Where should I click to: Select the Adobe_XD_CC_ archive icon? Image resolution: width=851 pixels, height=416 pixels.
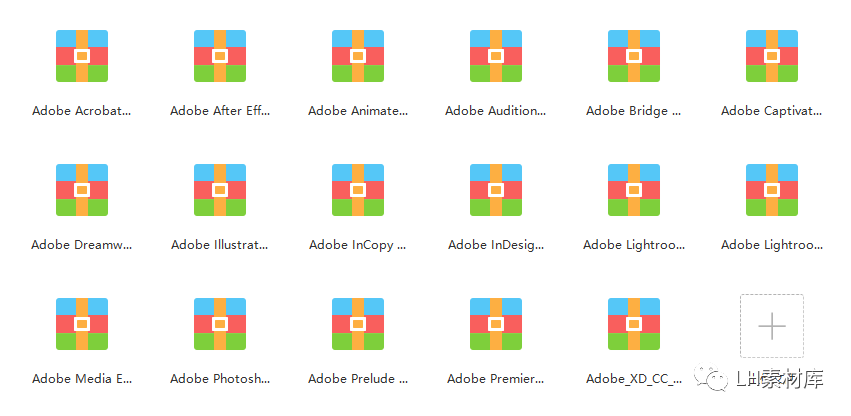(x=634, y=324)
